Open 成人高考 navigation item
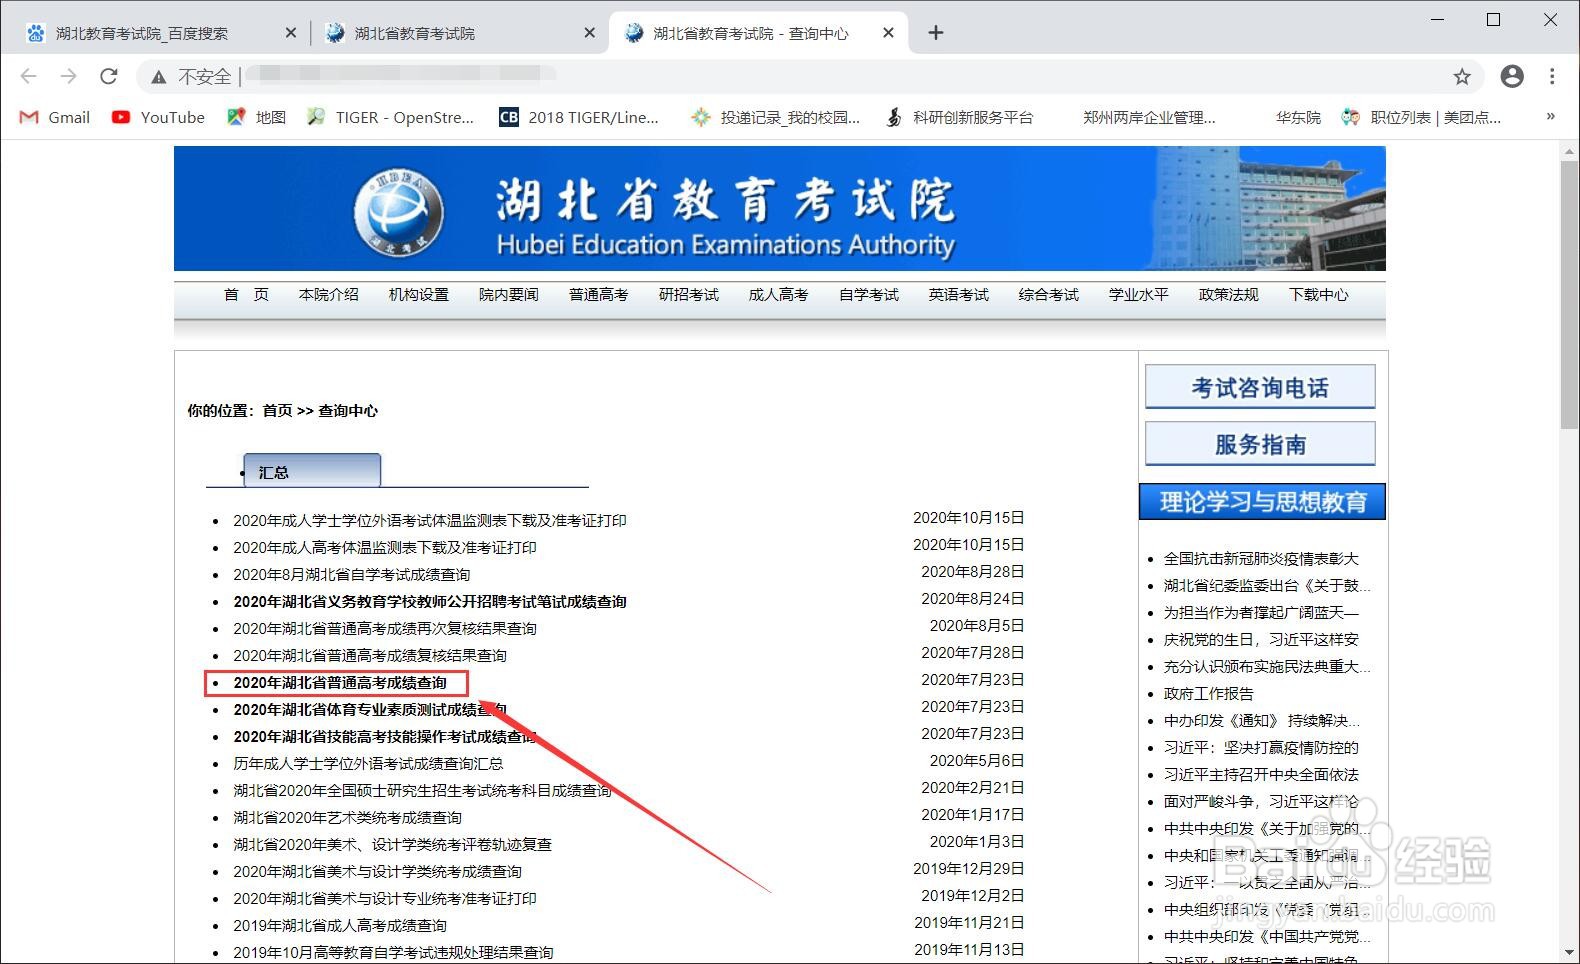Image resolution: width=1580 pixels, height=964 pixels. (778, 295)
